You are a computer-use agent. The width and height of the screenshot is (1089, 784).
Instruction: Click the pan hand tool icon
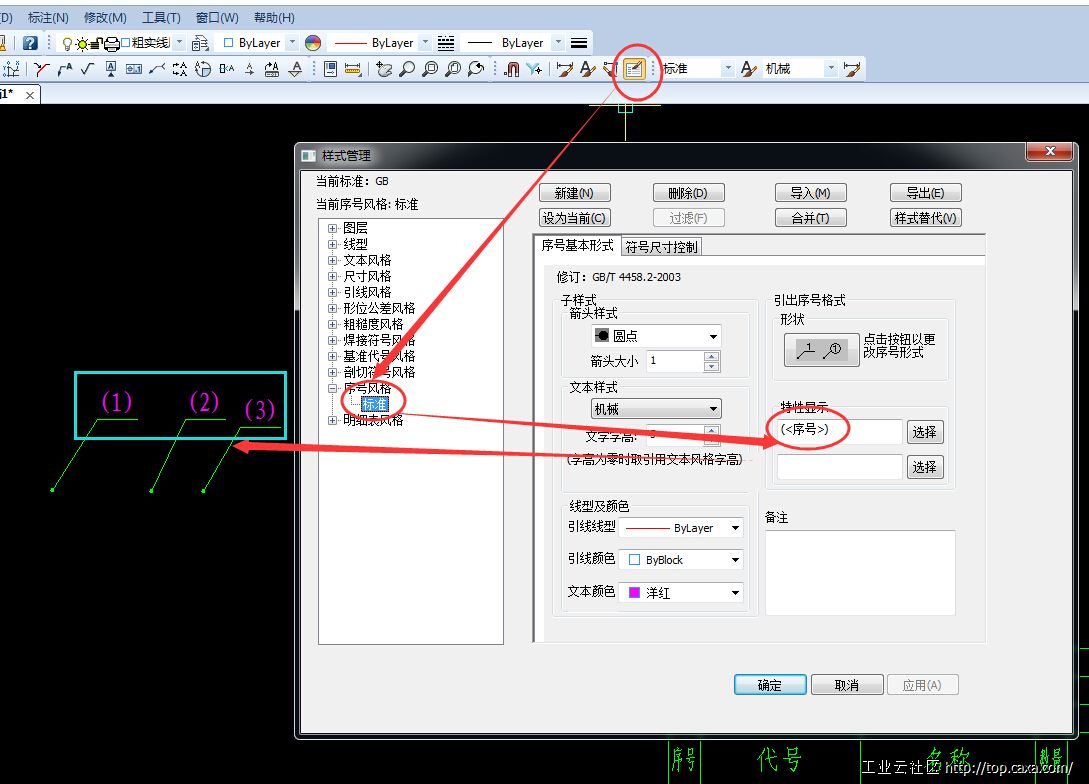click(384, 69)
